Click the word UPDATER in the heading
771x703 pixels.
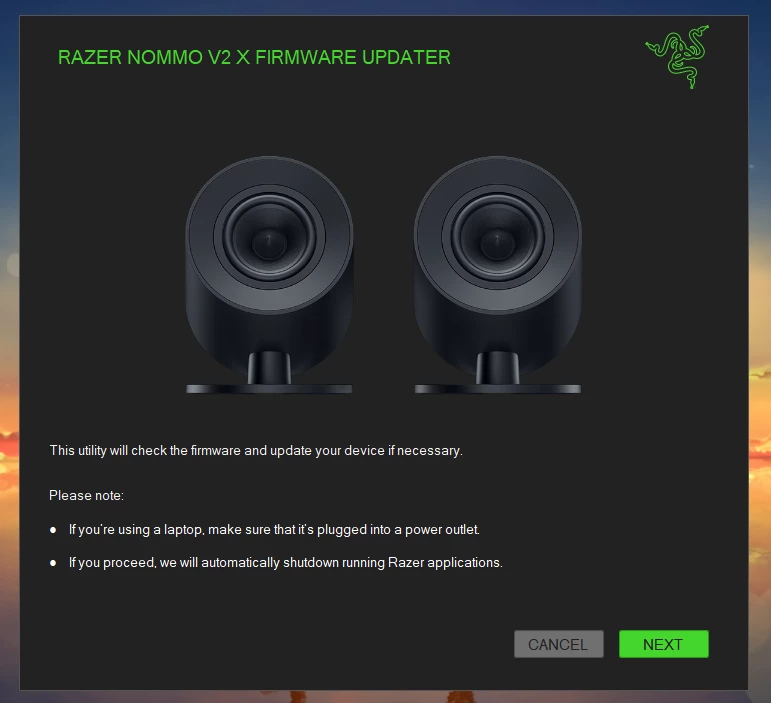point(407,58)
